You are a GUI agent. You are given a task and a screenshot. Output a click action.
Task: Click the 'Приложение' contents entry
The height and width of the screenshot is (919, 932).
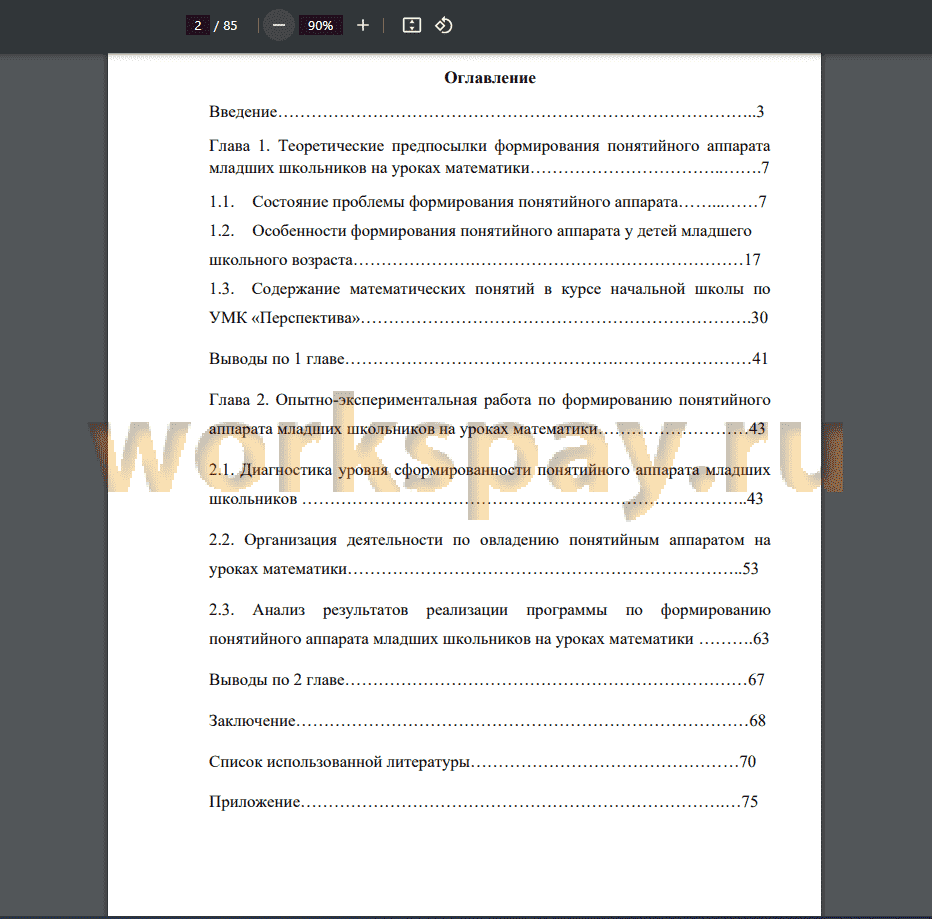(x=483, y=802)
